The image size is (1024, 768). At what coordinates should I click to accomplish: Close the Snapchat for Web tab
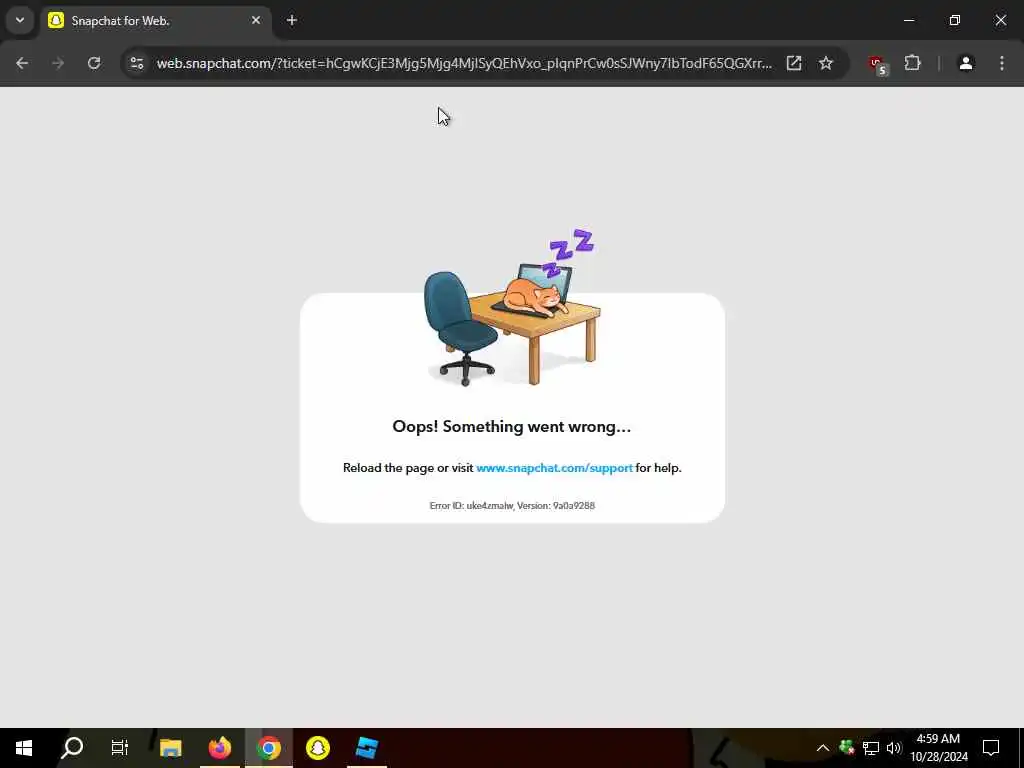pyautogui.click(x=256, y=20)
